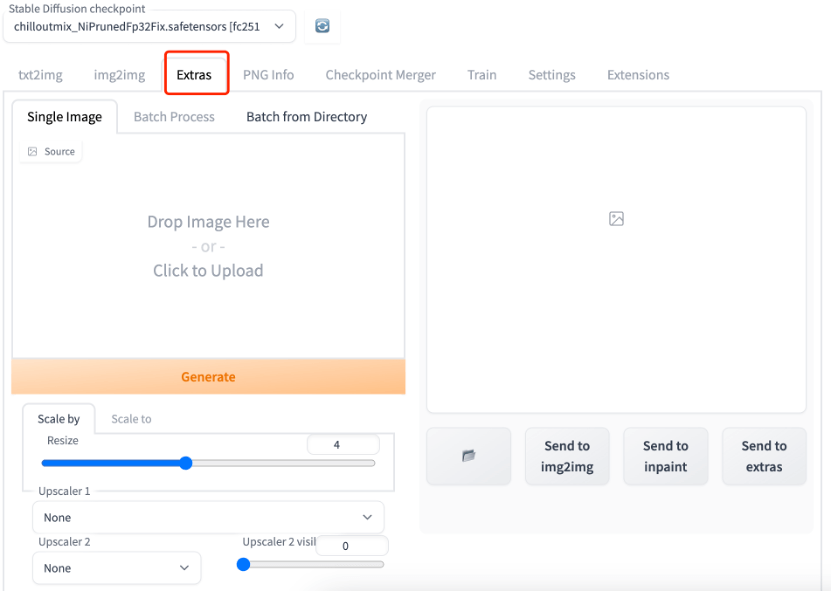Viewport: 832px width, 592px height.
Task: Switch to Batch Process tab
Action: point(174,117)
